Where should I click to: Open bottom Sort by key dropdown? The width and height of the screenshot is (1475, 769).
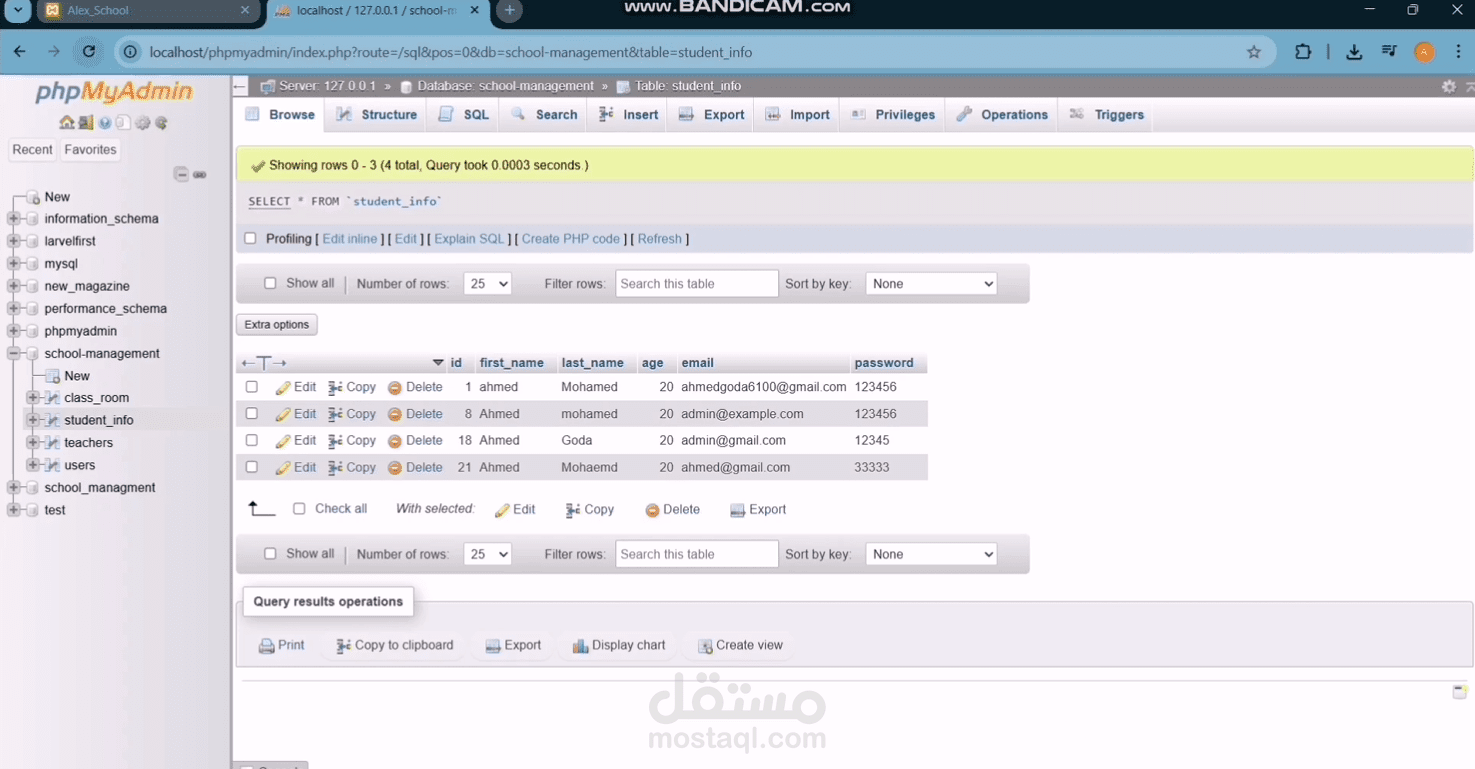pyautogui.click(x=931, y=554)
